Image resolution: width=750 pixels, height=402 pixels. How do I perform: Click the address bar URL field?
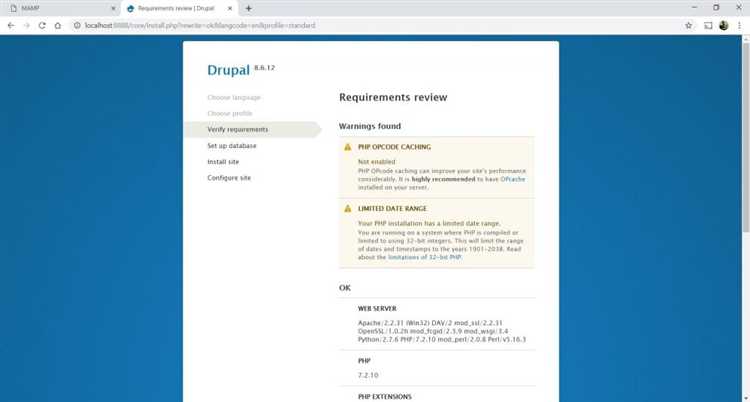378,25
